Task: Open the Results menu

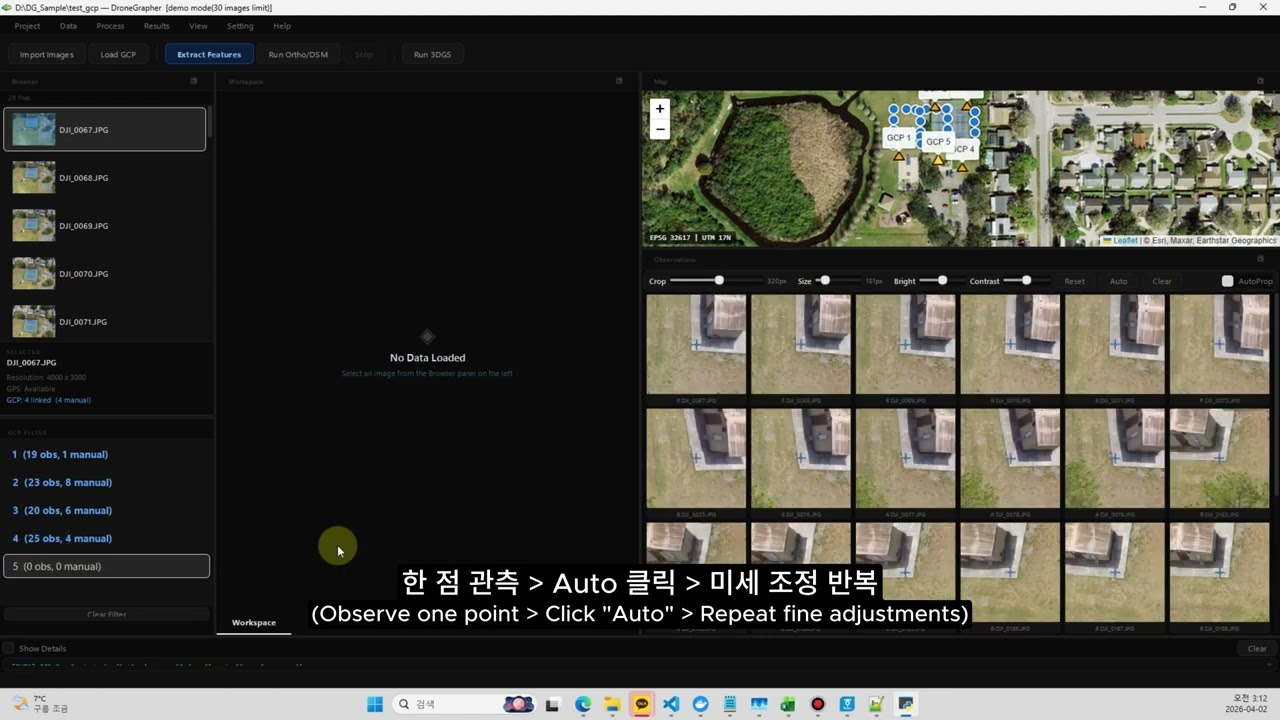Action: [x=156, y=26]
